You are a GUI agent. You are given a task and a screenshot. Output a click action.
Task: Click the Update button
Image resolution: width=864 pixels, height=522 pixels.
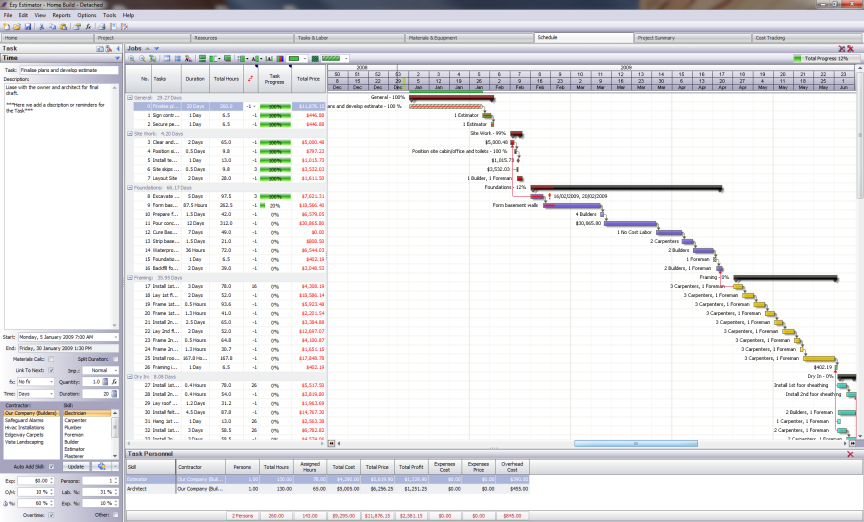coord(75,466)
